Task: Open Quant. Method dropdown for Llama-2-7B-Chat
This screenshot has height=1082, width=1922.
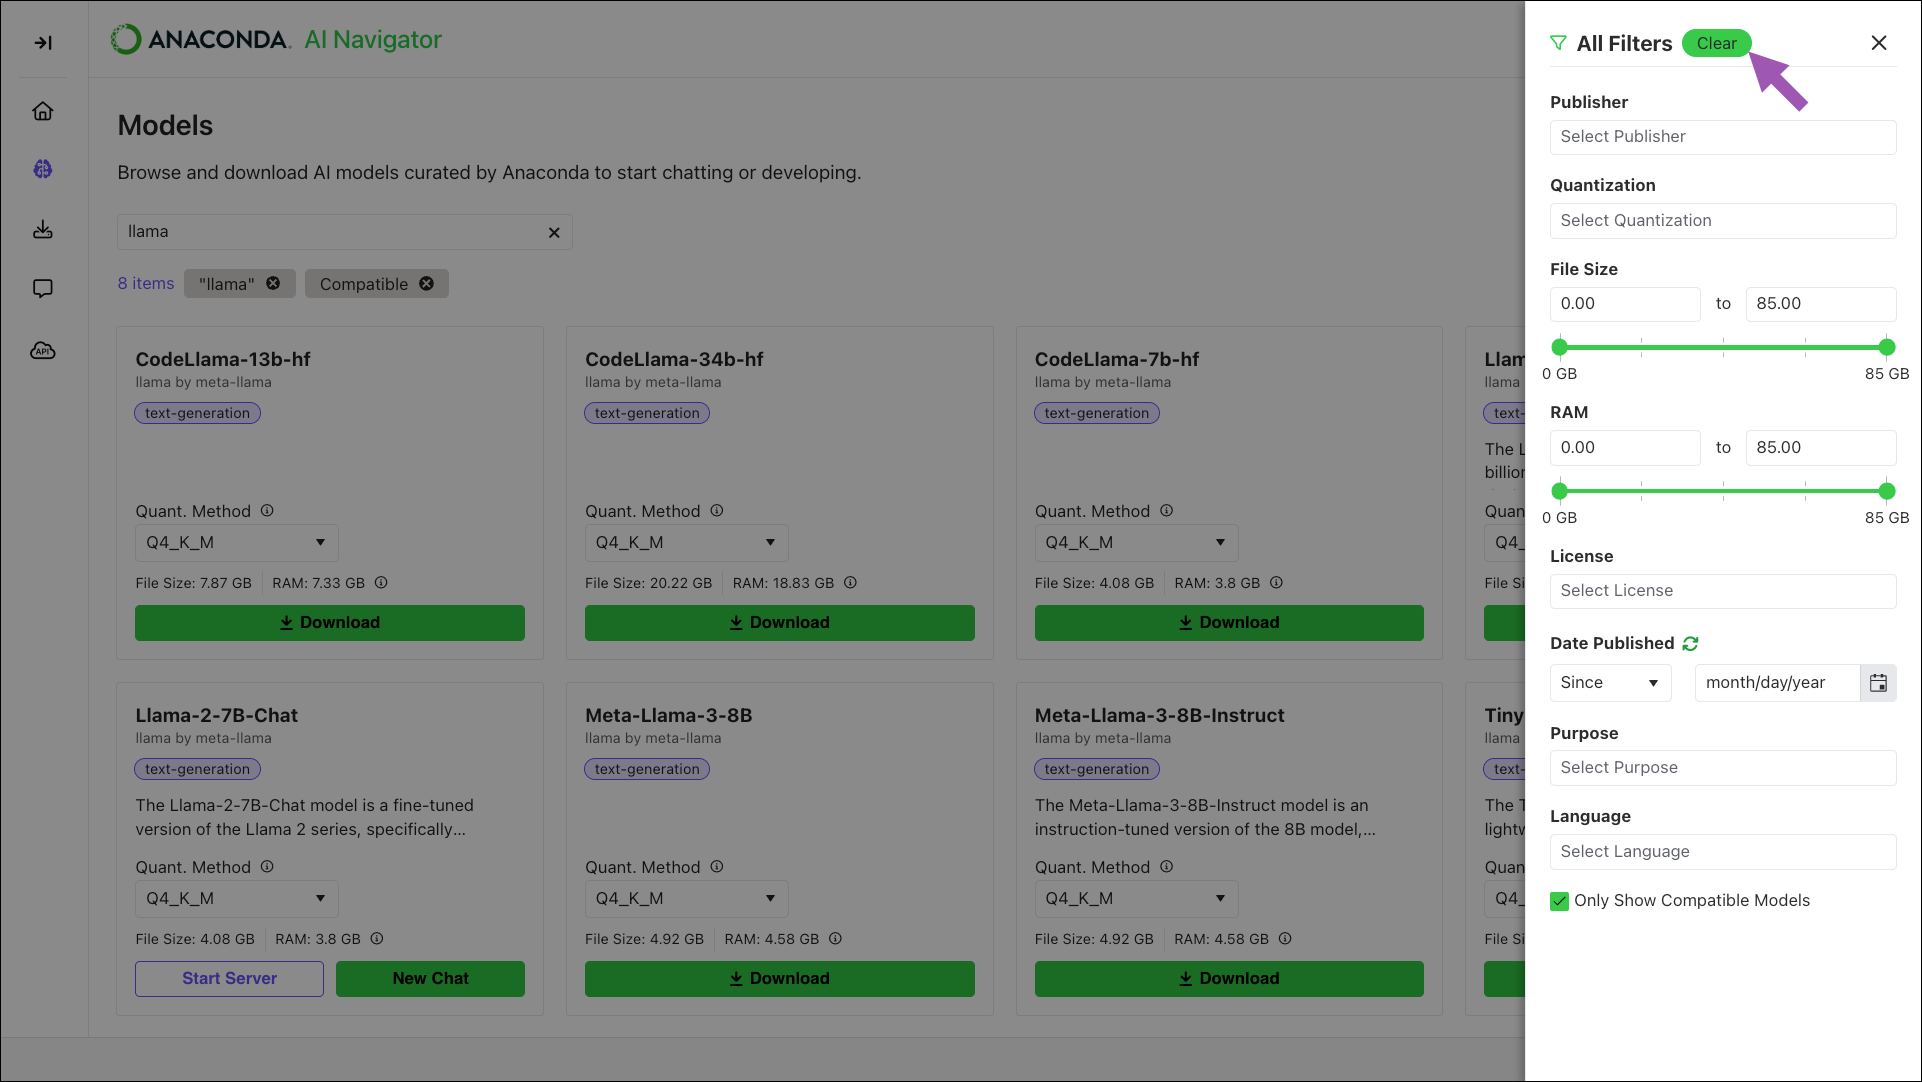Action: 237,898
